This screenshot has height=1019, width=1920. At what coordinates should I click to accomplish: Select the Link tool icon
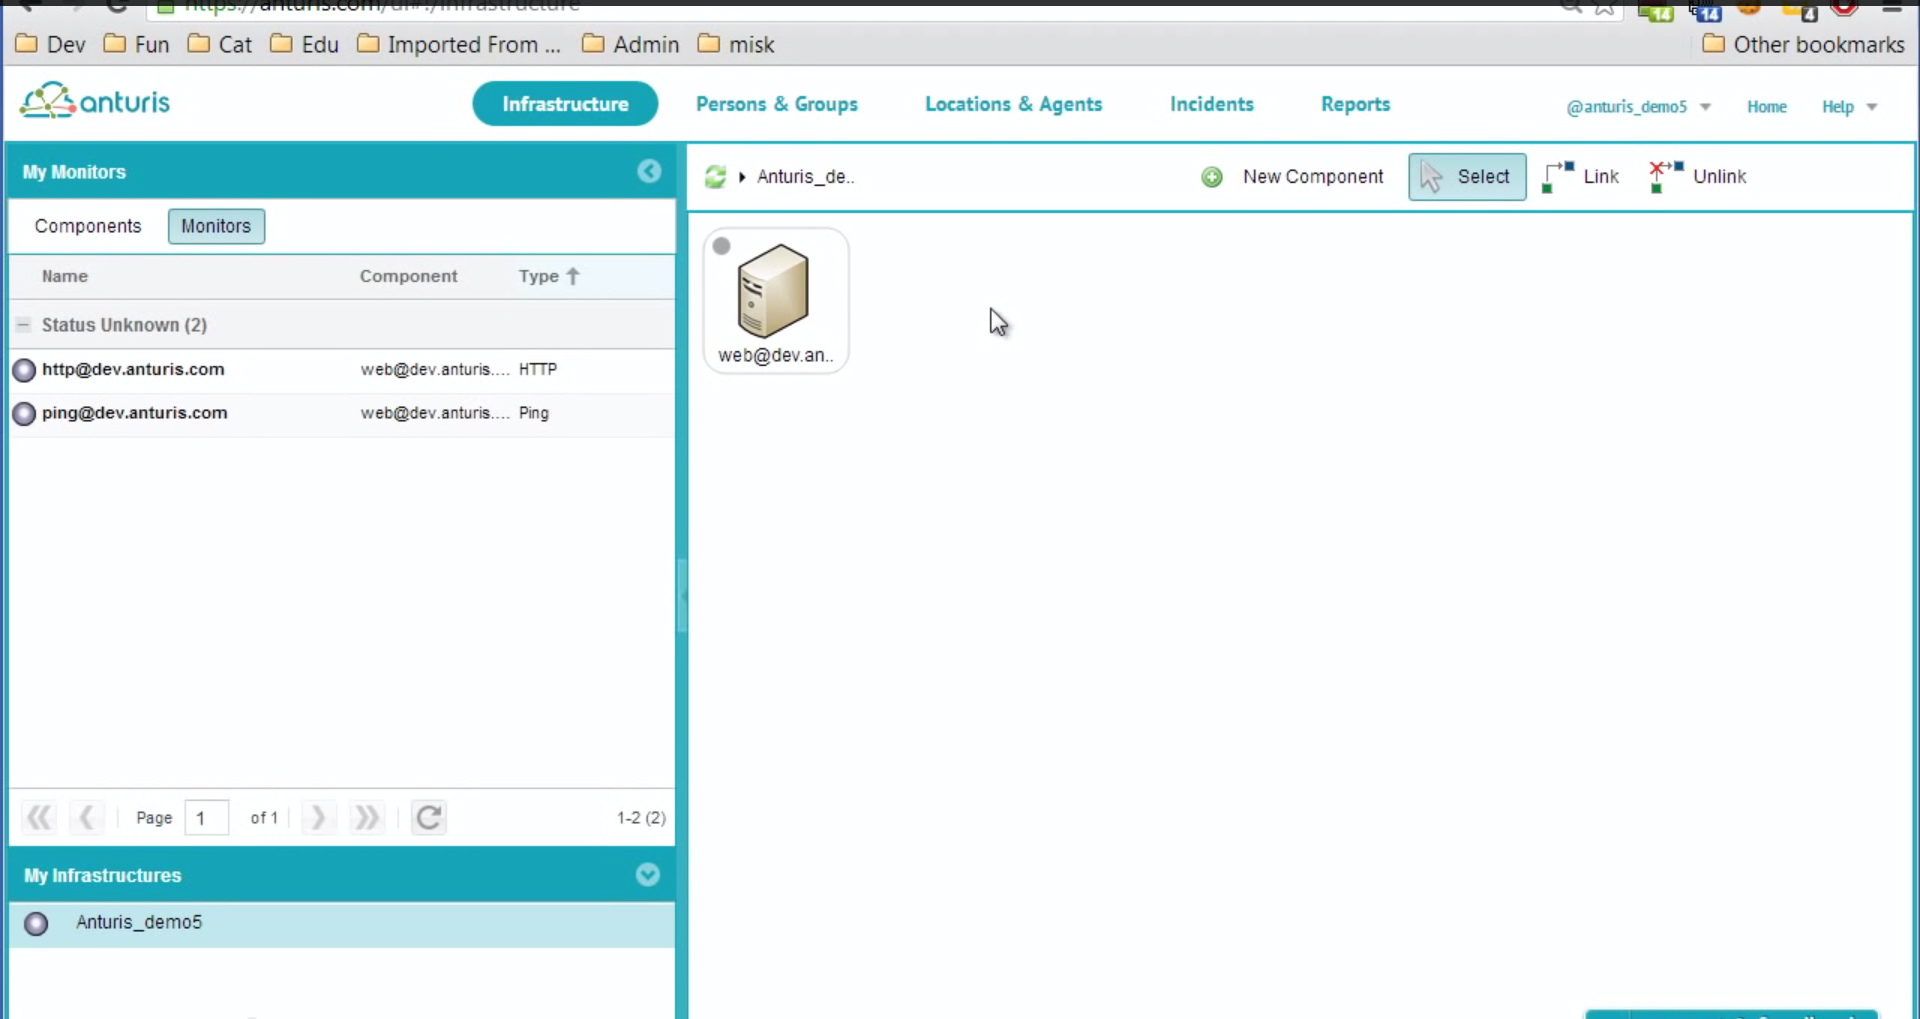pos(1558,177)
